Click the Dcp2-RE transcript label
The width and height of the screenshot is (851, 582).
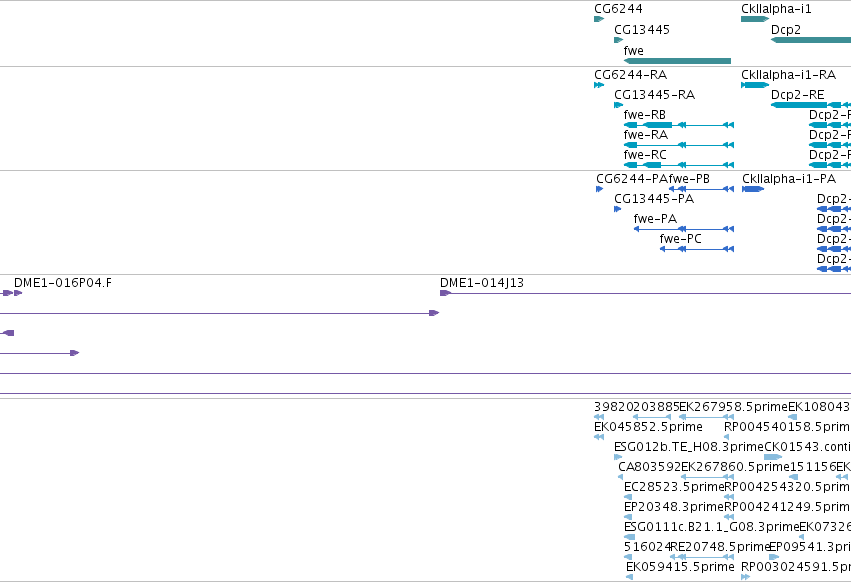(x=797, y=95)
